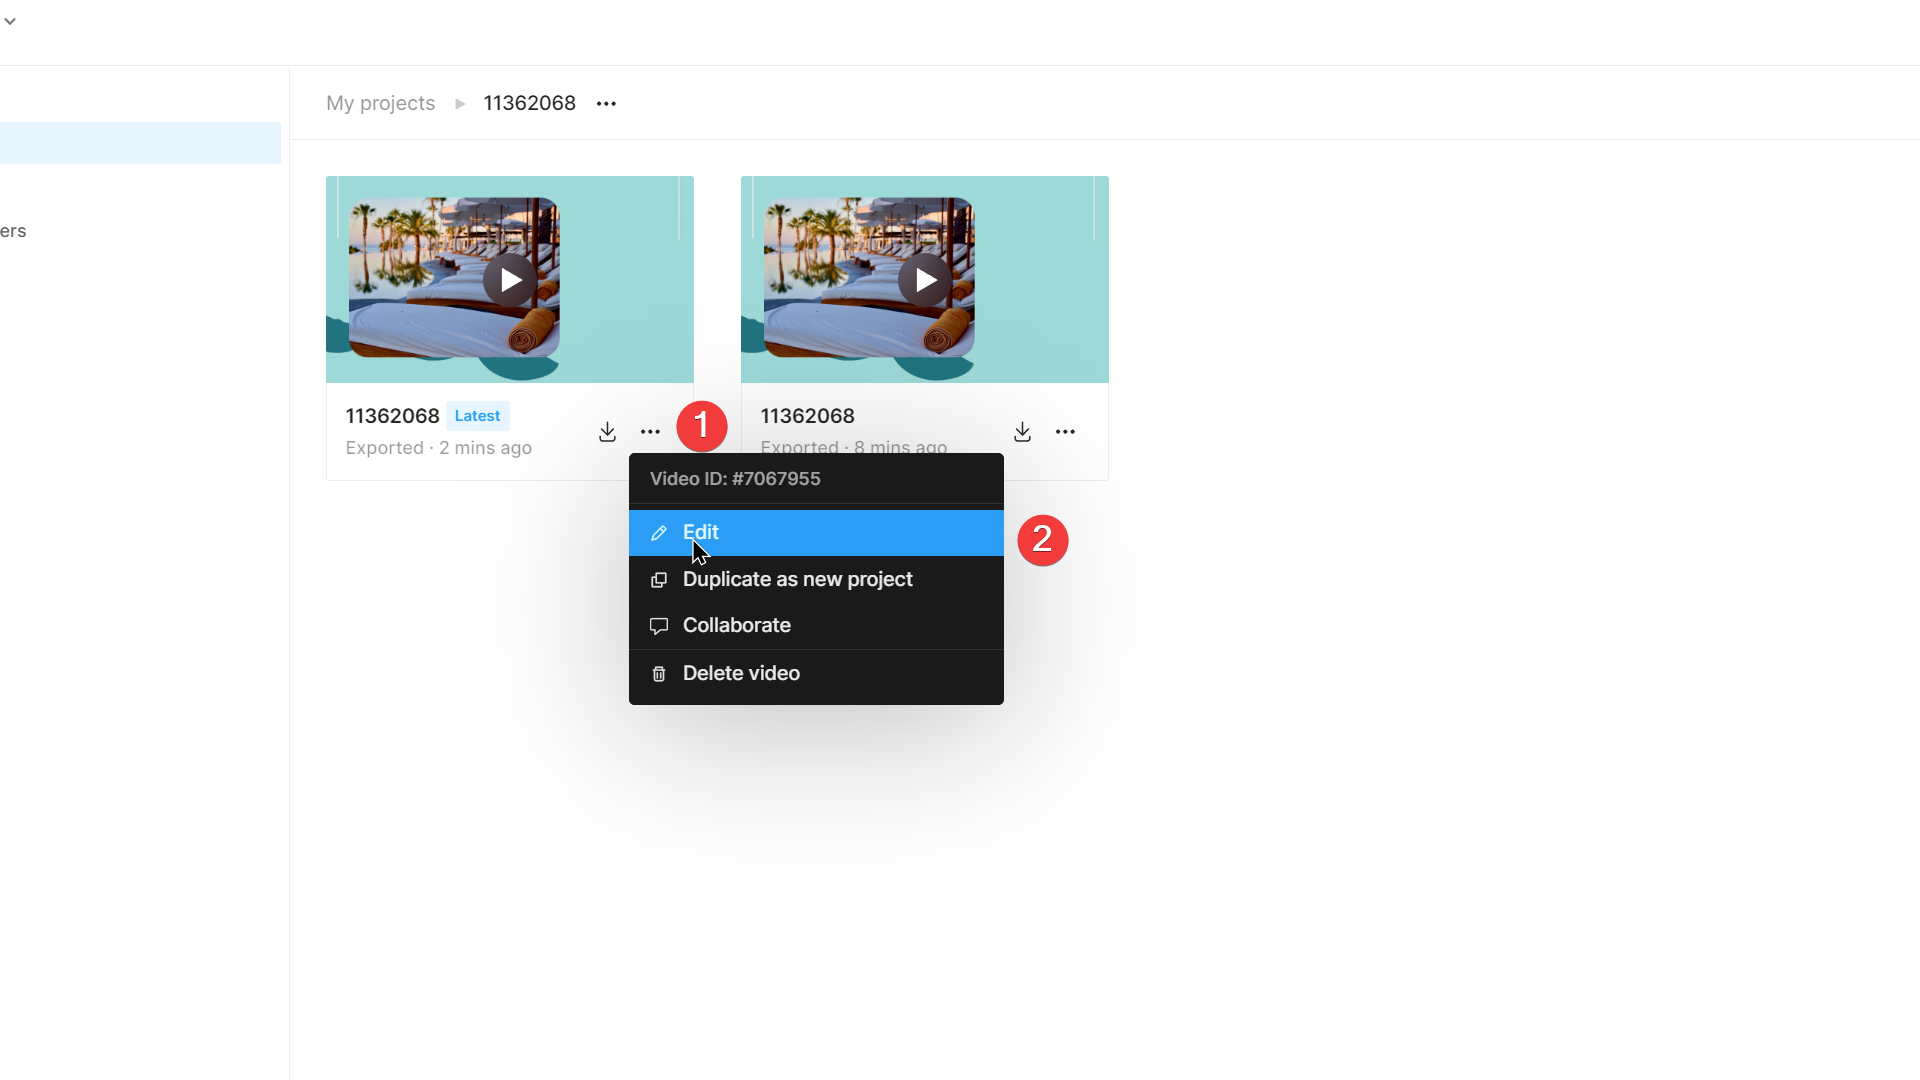Expand the chevron dropdown at the top-left
The width and height of the screenshot is (1920, 1080).
click(11, 20)
